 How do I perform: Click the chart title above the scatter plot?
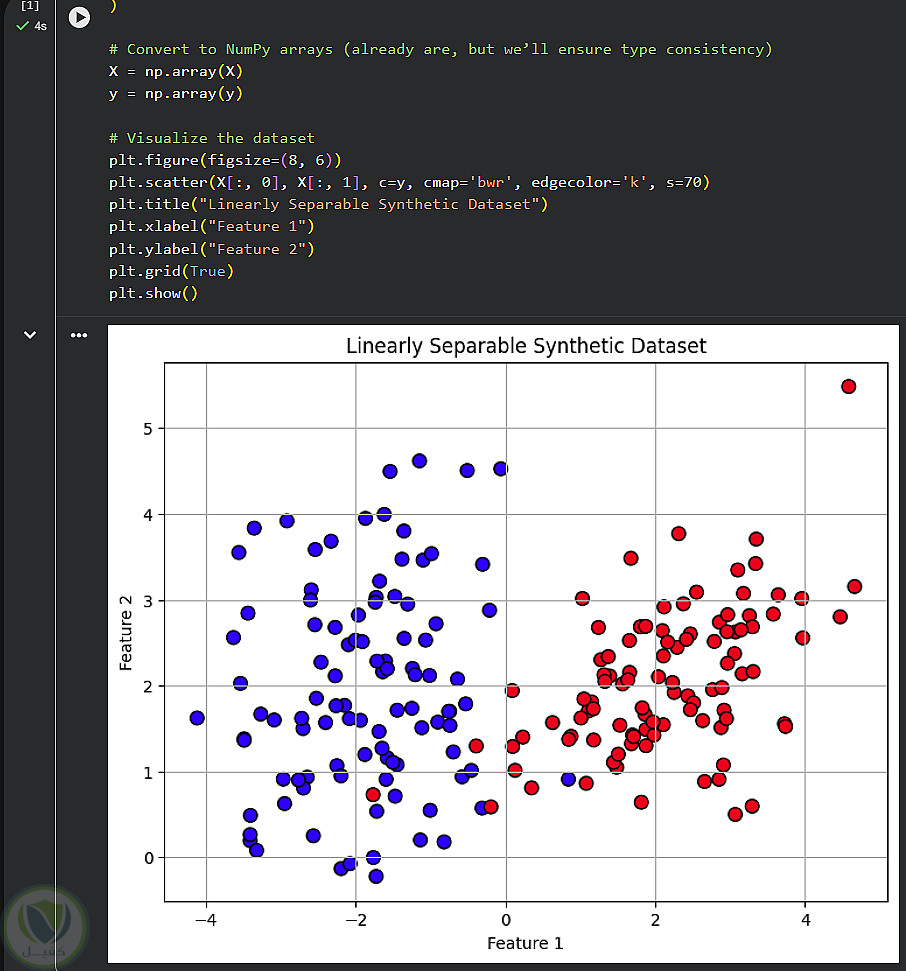tap(526, 346)
